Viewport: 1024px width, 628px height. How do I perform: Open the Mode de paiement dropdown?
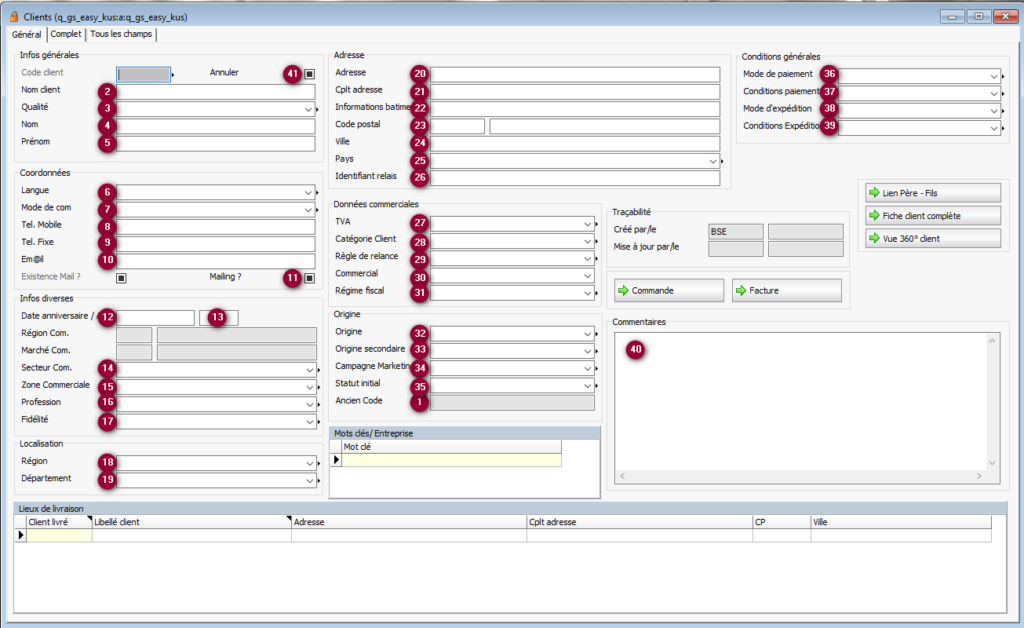click(991, 76)
